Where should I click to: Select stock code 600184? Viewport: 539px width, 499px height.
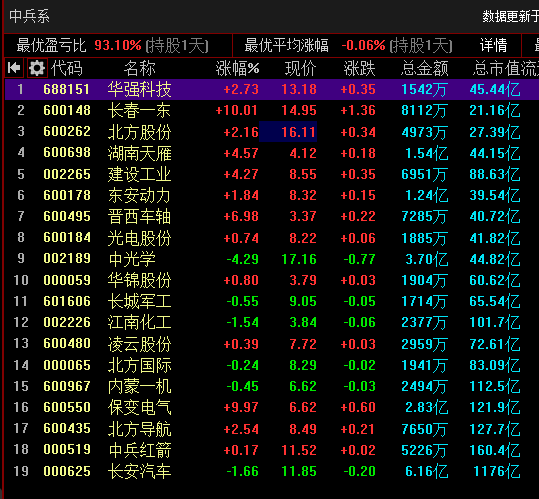point(67,237)
